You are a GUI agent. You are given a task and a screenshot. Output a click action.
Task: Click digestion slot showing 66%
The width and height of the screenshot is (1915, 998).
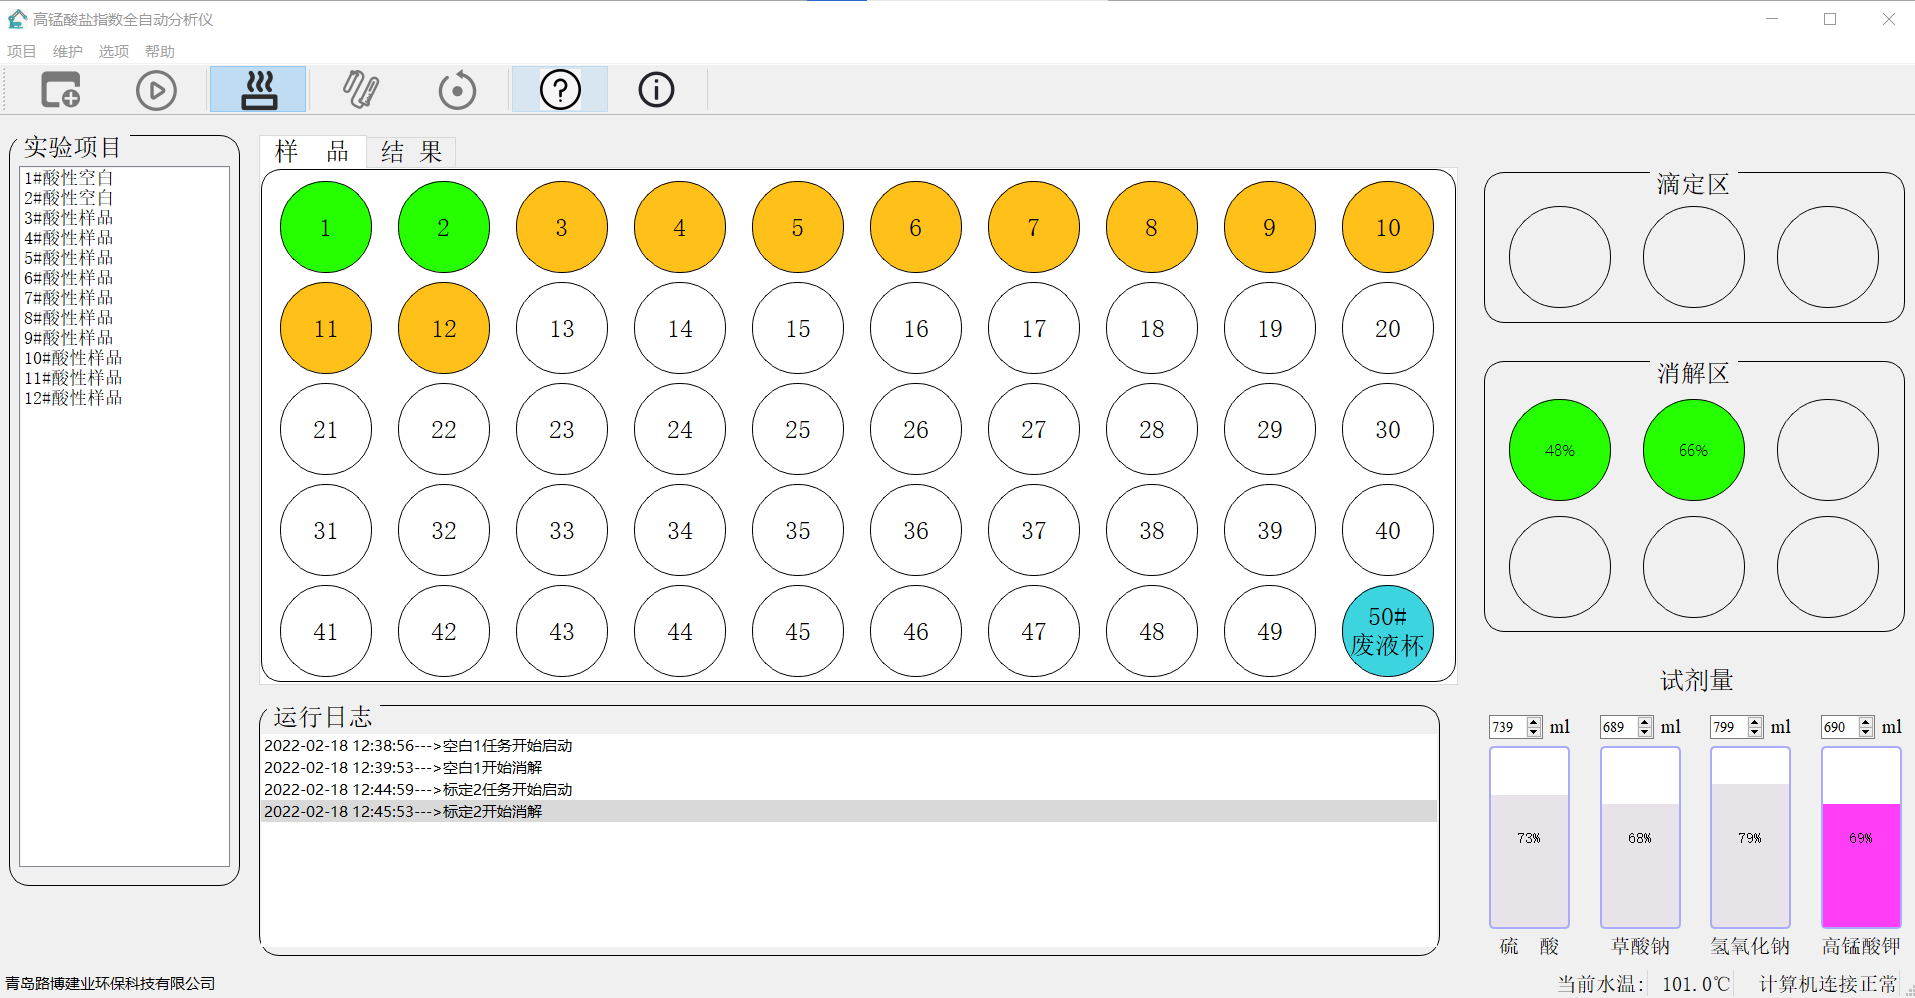(x=1693, y=450)
